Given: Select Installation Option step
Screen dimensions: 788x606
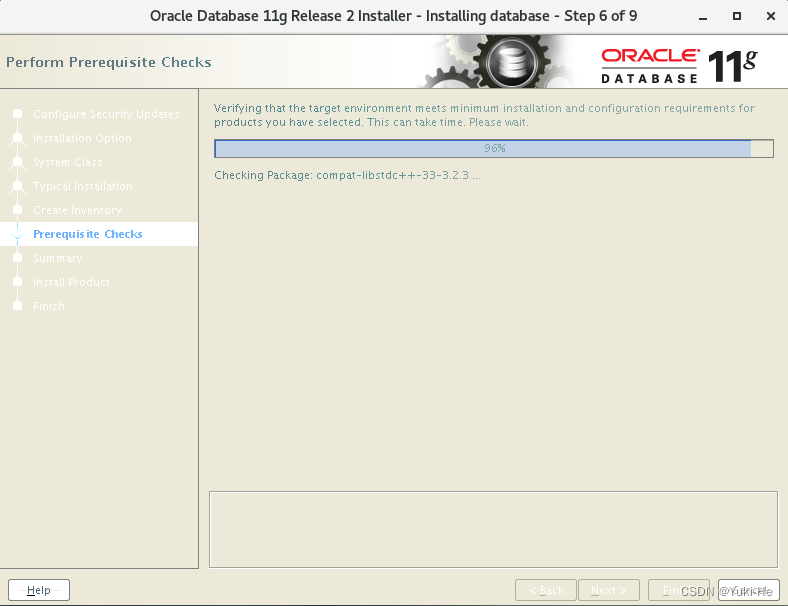Looking at the screenshot, I should [82, 138].
